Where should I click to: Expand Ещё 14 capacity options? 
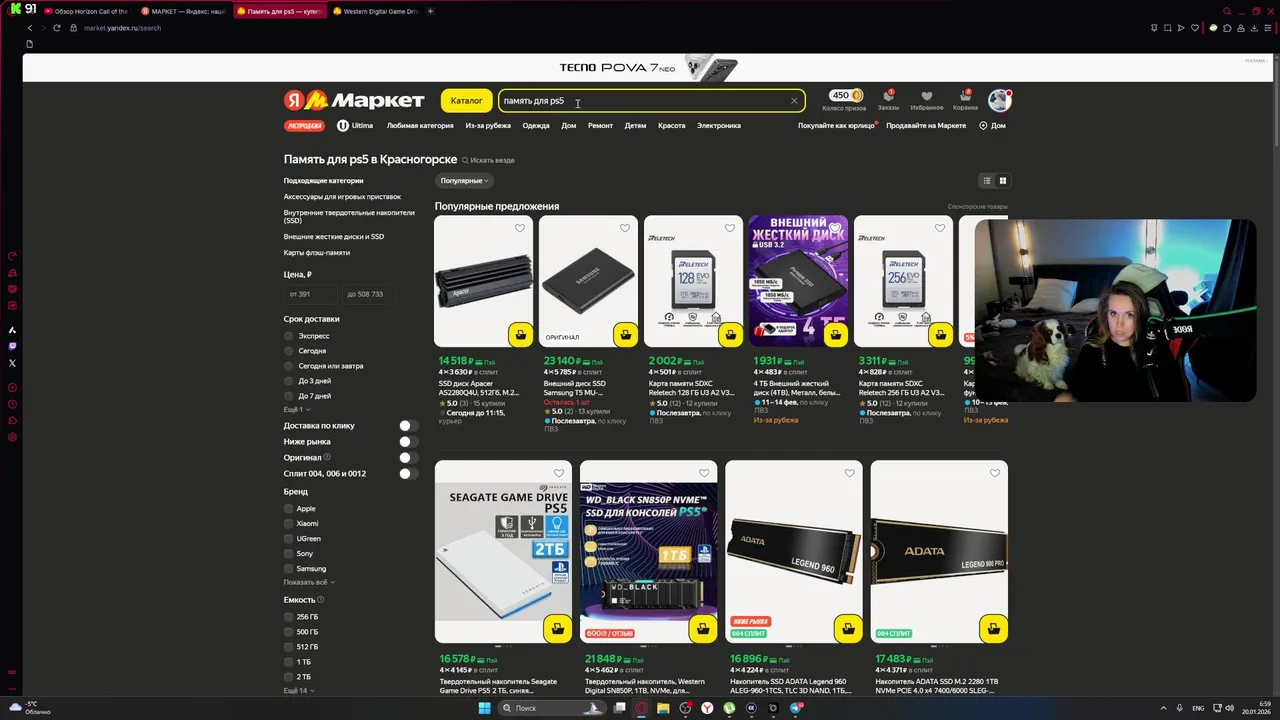(299, 691)
